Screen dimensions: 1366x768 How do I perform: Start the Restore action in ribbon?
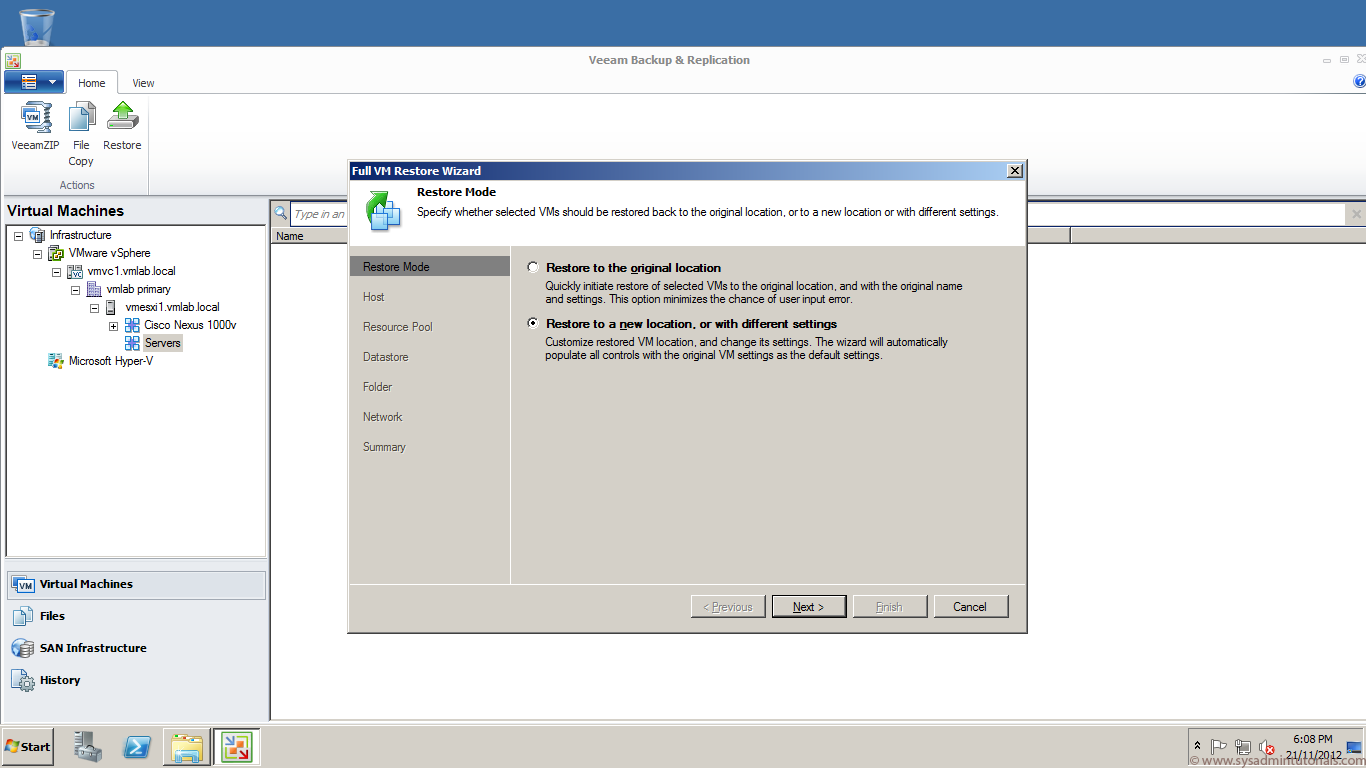tap(122, 126)
